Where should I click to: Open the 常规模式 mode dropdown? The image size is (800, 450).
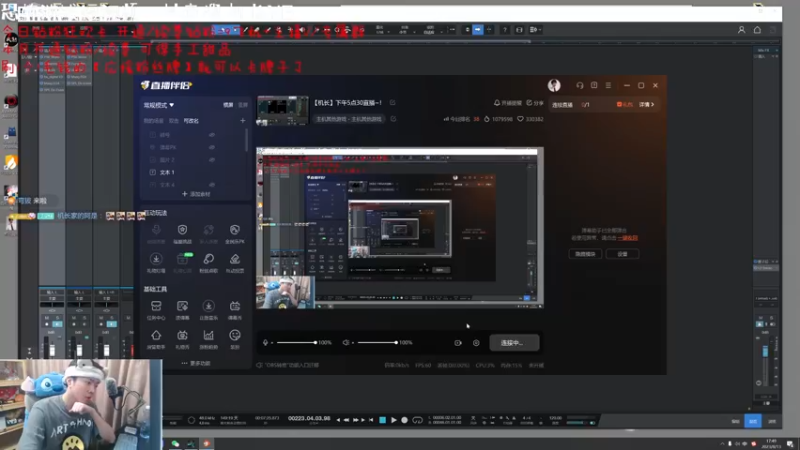[159, 105]
